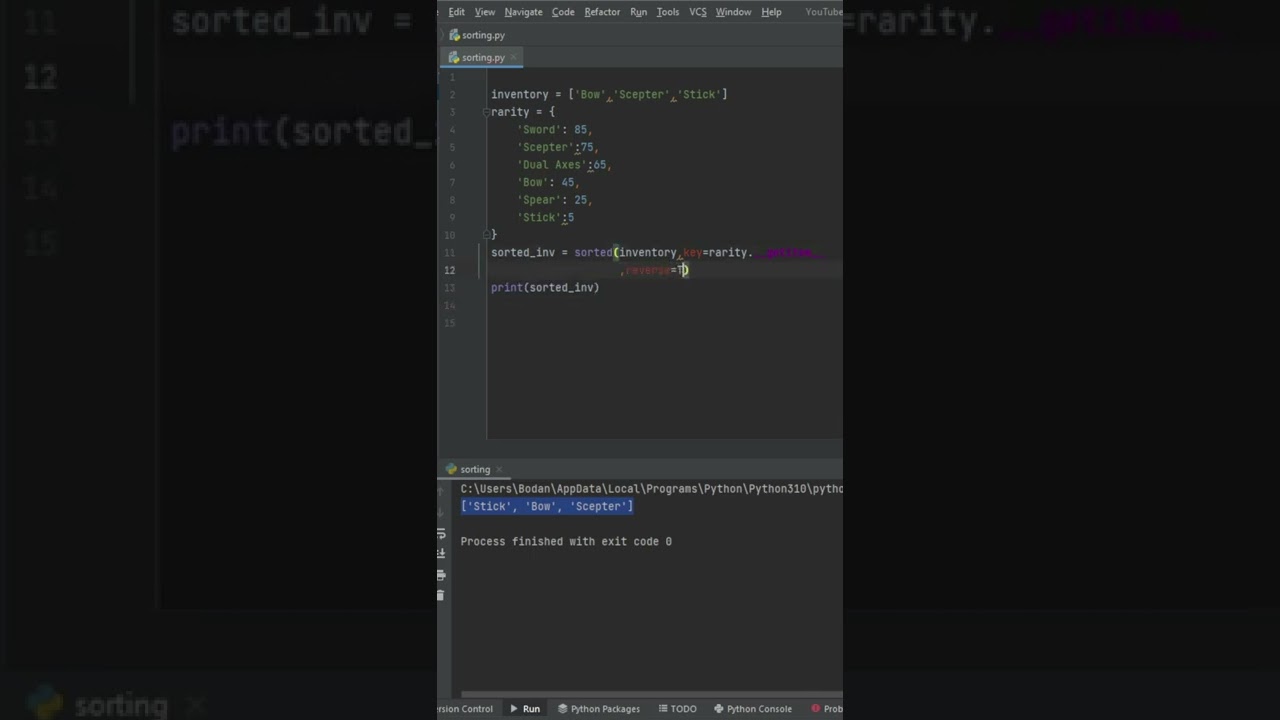
Task: Open the Version Control tool window
Action: tap(465, 708)
